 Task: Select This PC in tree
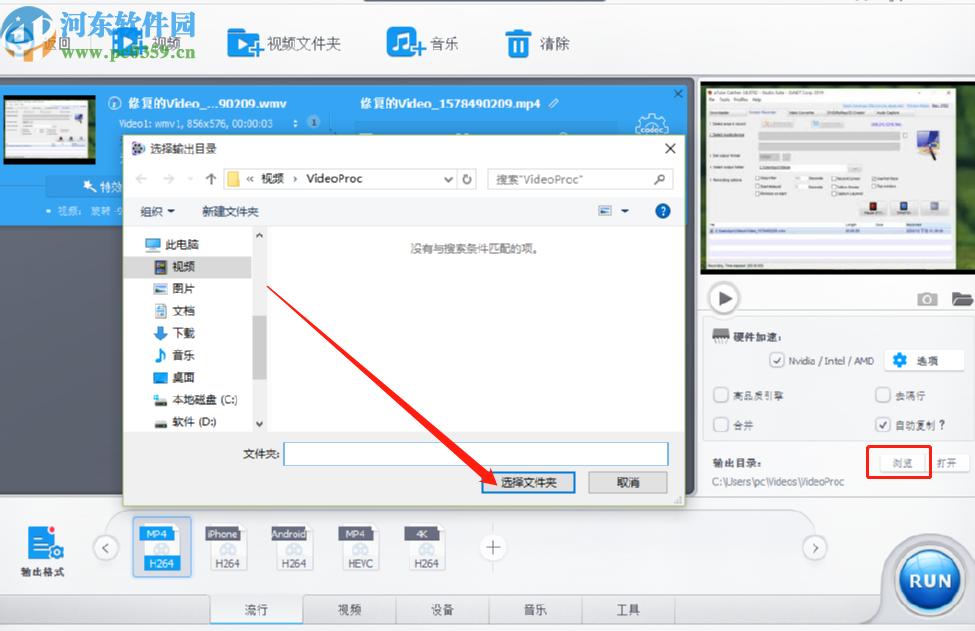pos(172,244)
